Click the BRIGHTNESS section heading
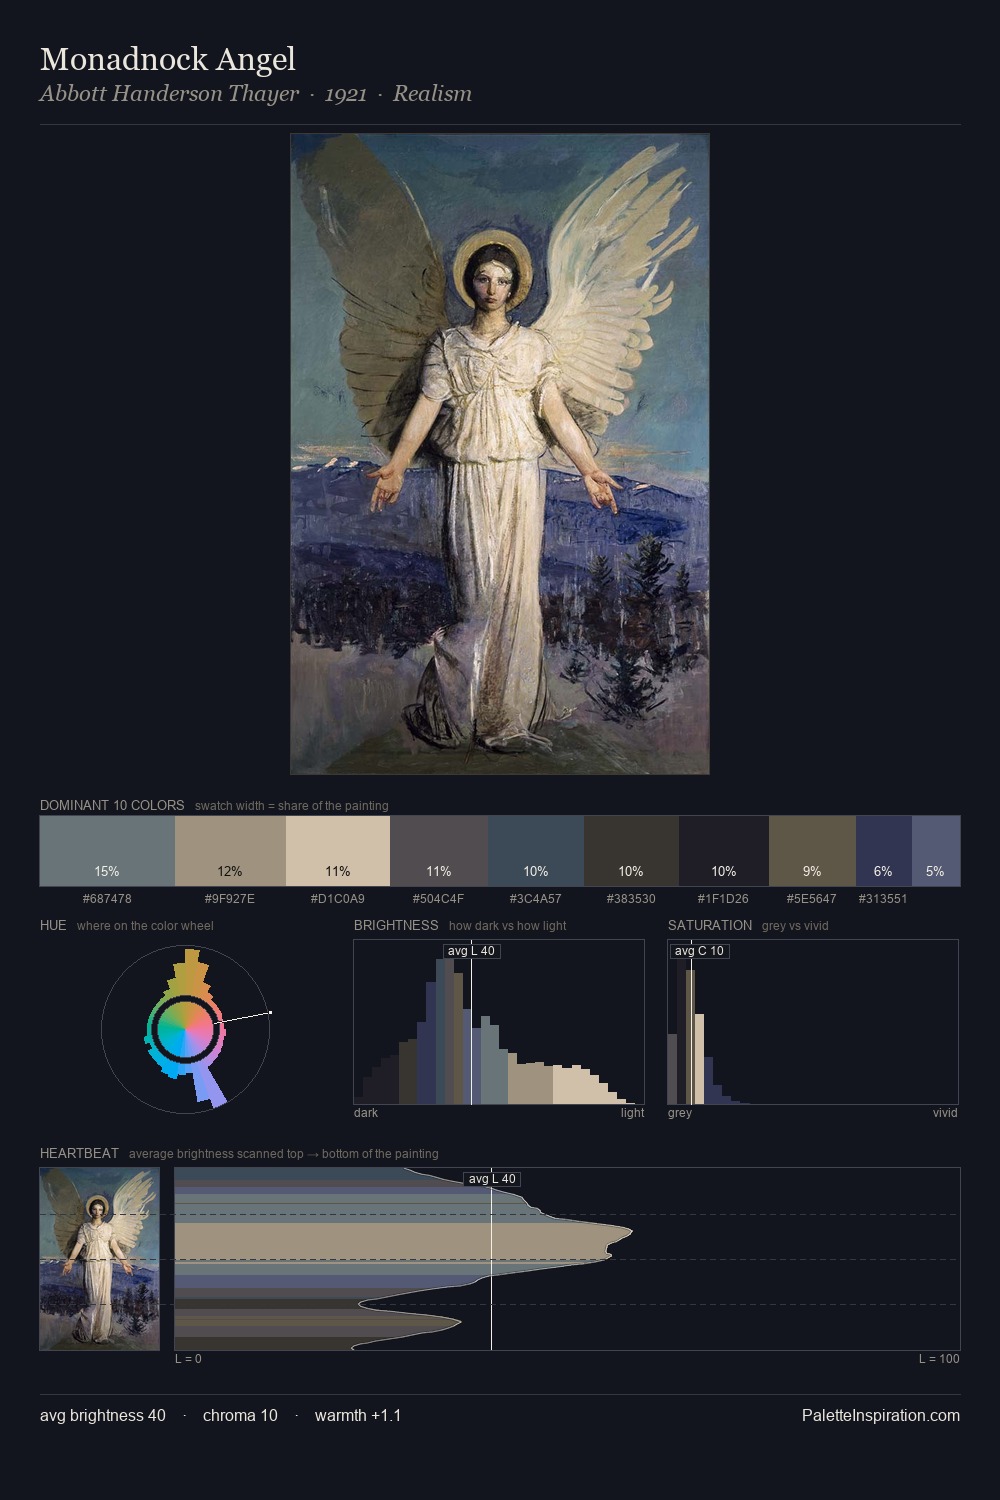 (396, 925)
